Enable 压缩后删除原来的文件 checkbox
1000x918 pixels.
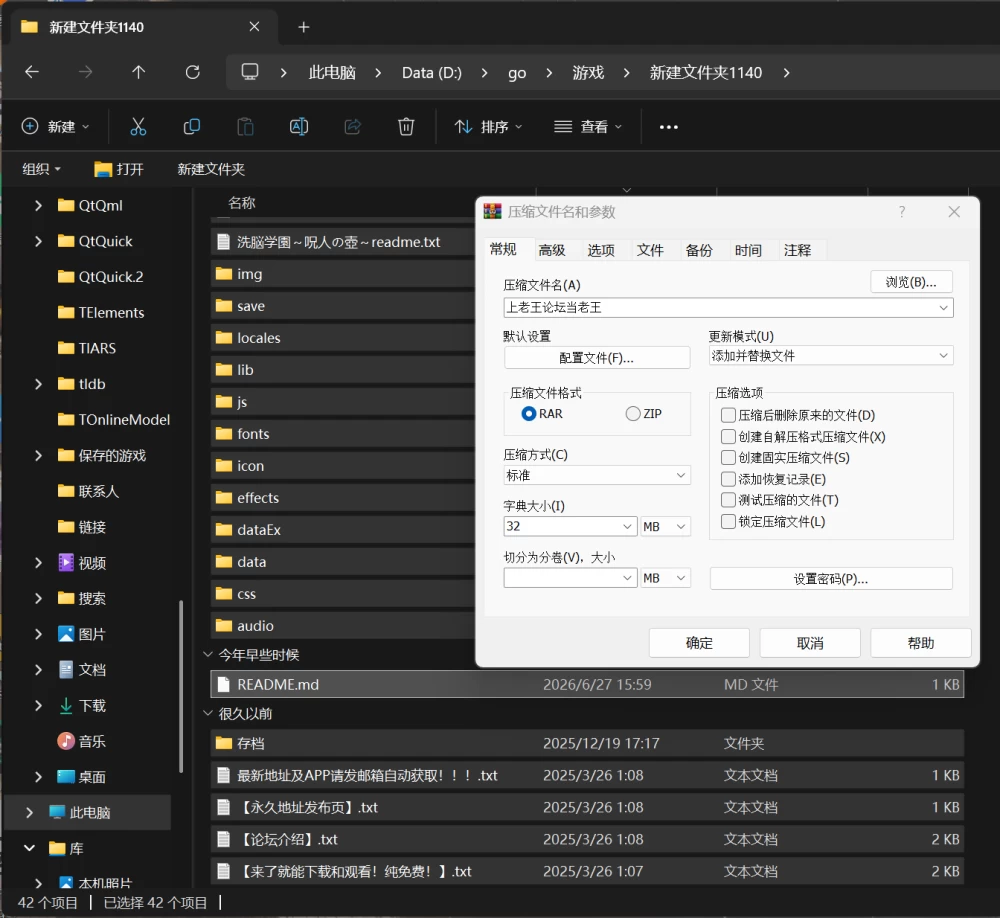click(728, 415)
